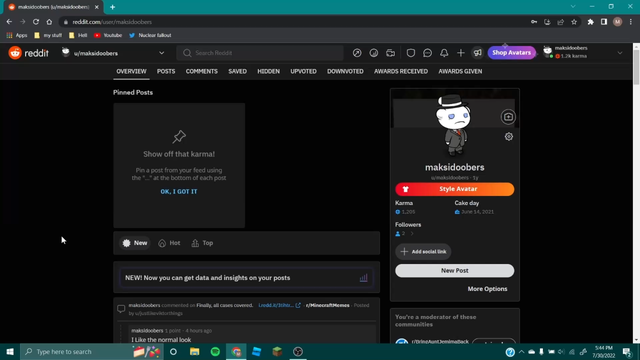Click the banner camera upload icon
This screenshot has height=360, width=640.
(x=508, y=117)
